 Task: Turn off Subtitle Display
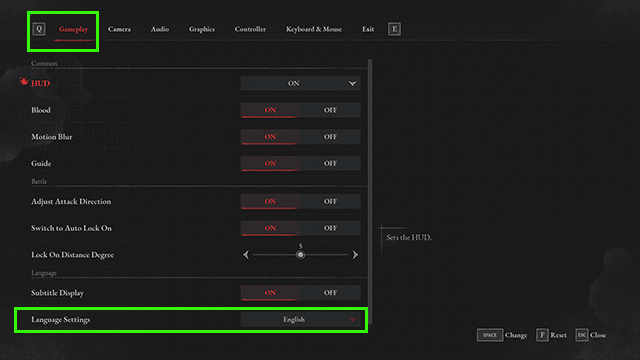pyautogui.click(x=330, y=293)
